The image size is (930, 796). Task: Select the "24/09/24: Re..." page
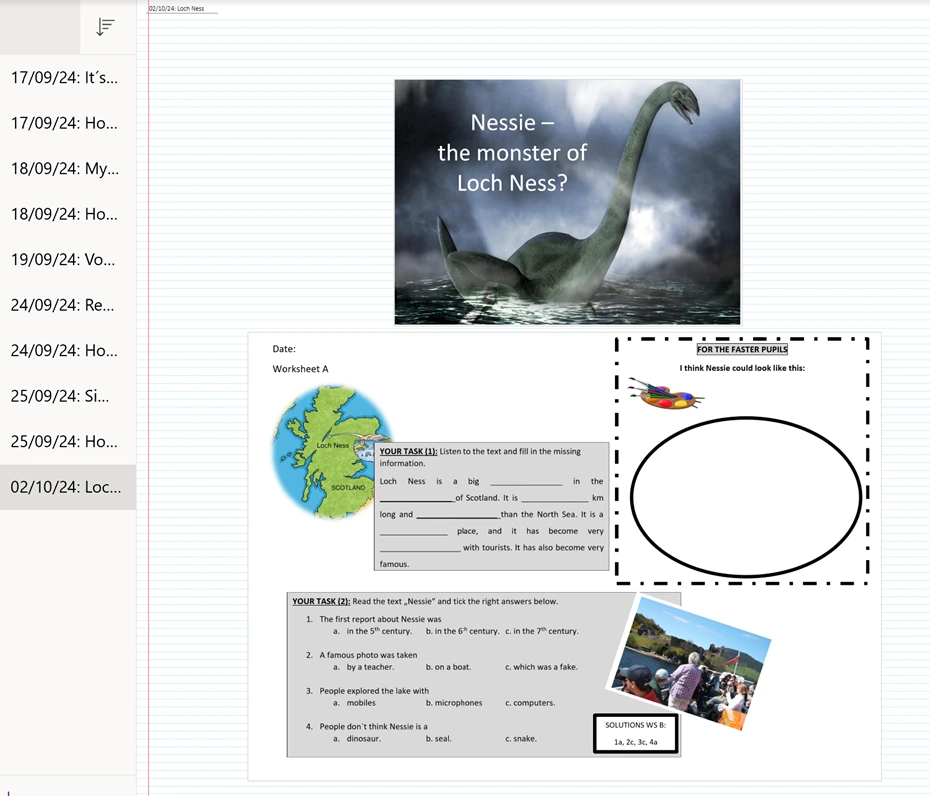[65, 305]
